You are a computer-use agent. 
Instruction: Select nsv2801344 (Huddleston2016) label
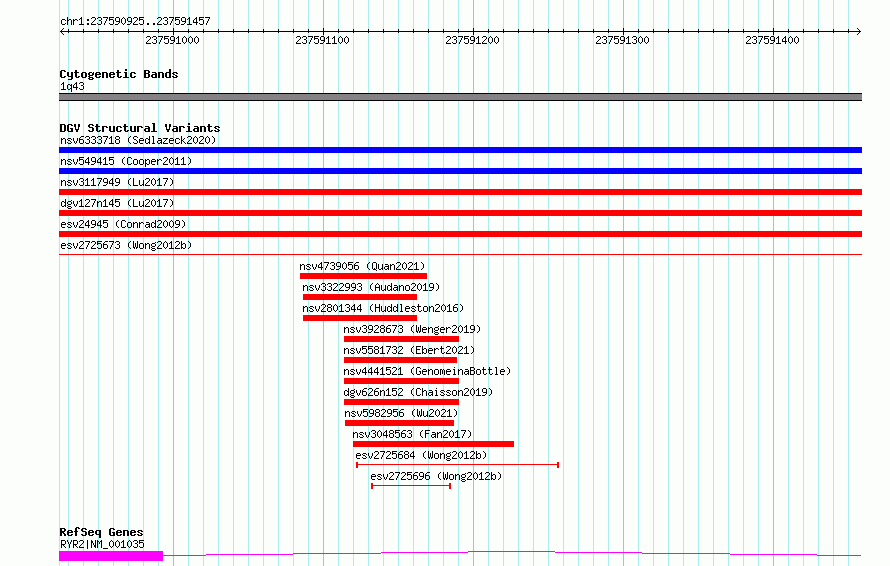383,308
